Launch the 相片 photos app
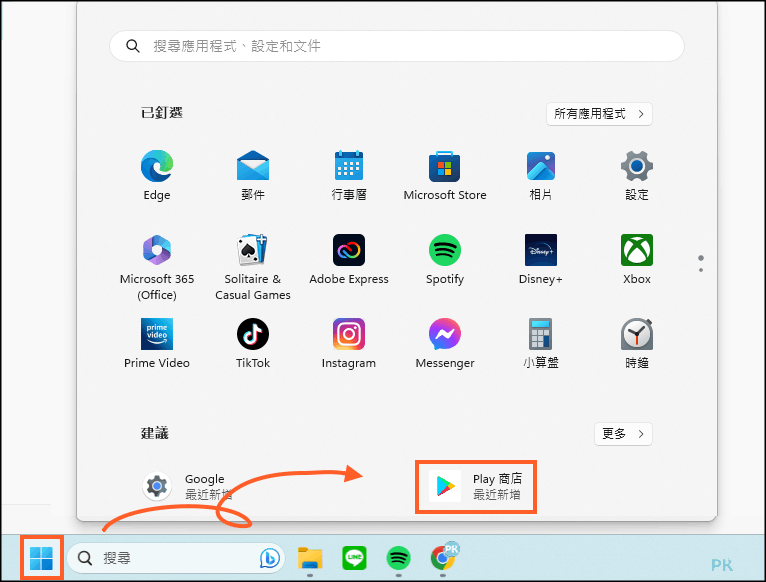This screenshot has width=766, height=582. click(540, 174)
